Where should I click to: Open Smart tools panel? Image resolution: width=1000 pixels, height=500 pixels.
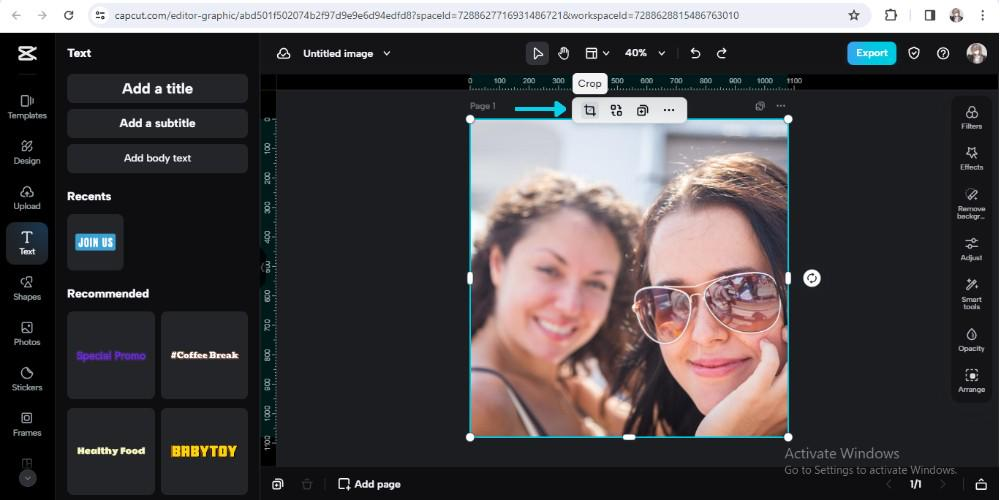click(x=971, y=293)
